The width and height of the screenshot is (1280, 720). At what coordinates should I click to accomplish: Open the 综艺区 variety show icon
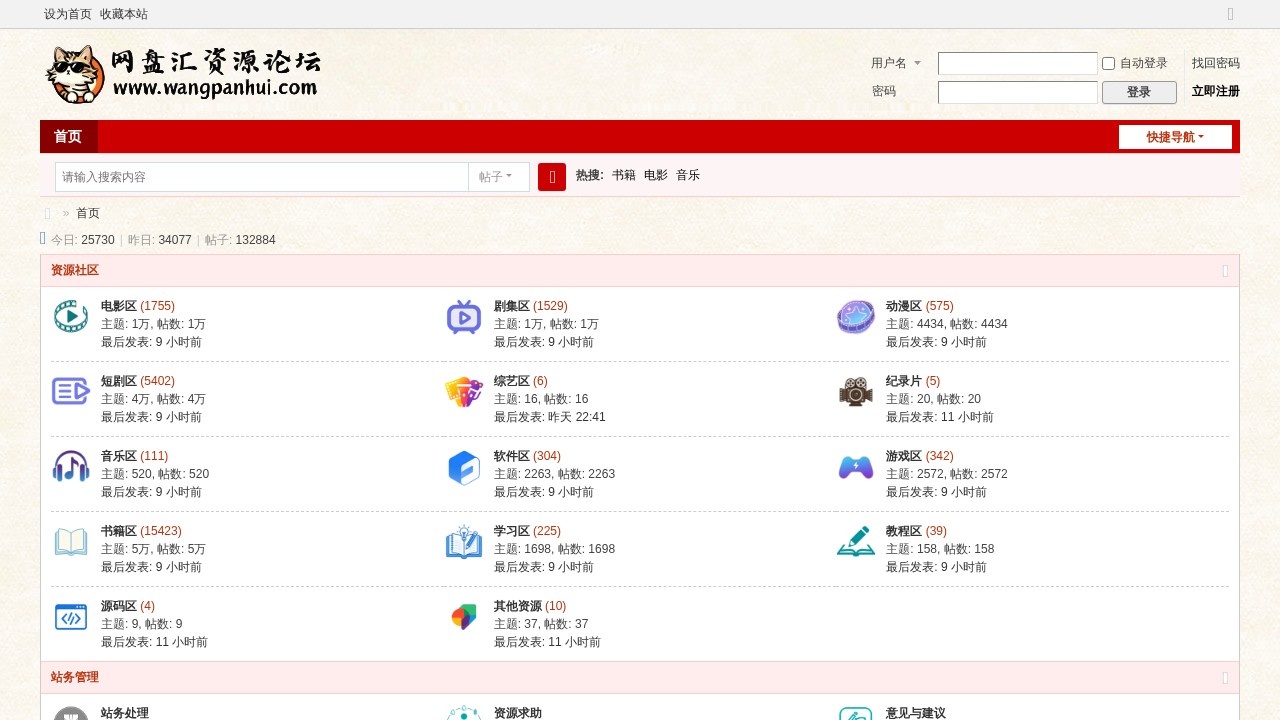tap(464, 392)
